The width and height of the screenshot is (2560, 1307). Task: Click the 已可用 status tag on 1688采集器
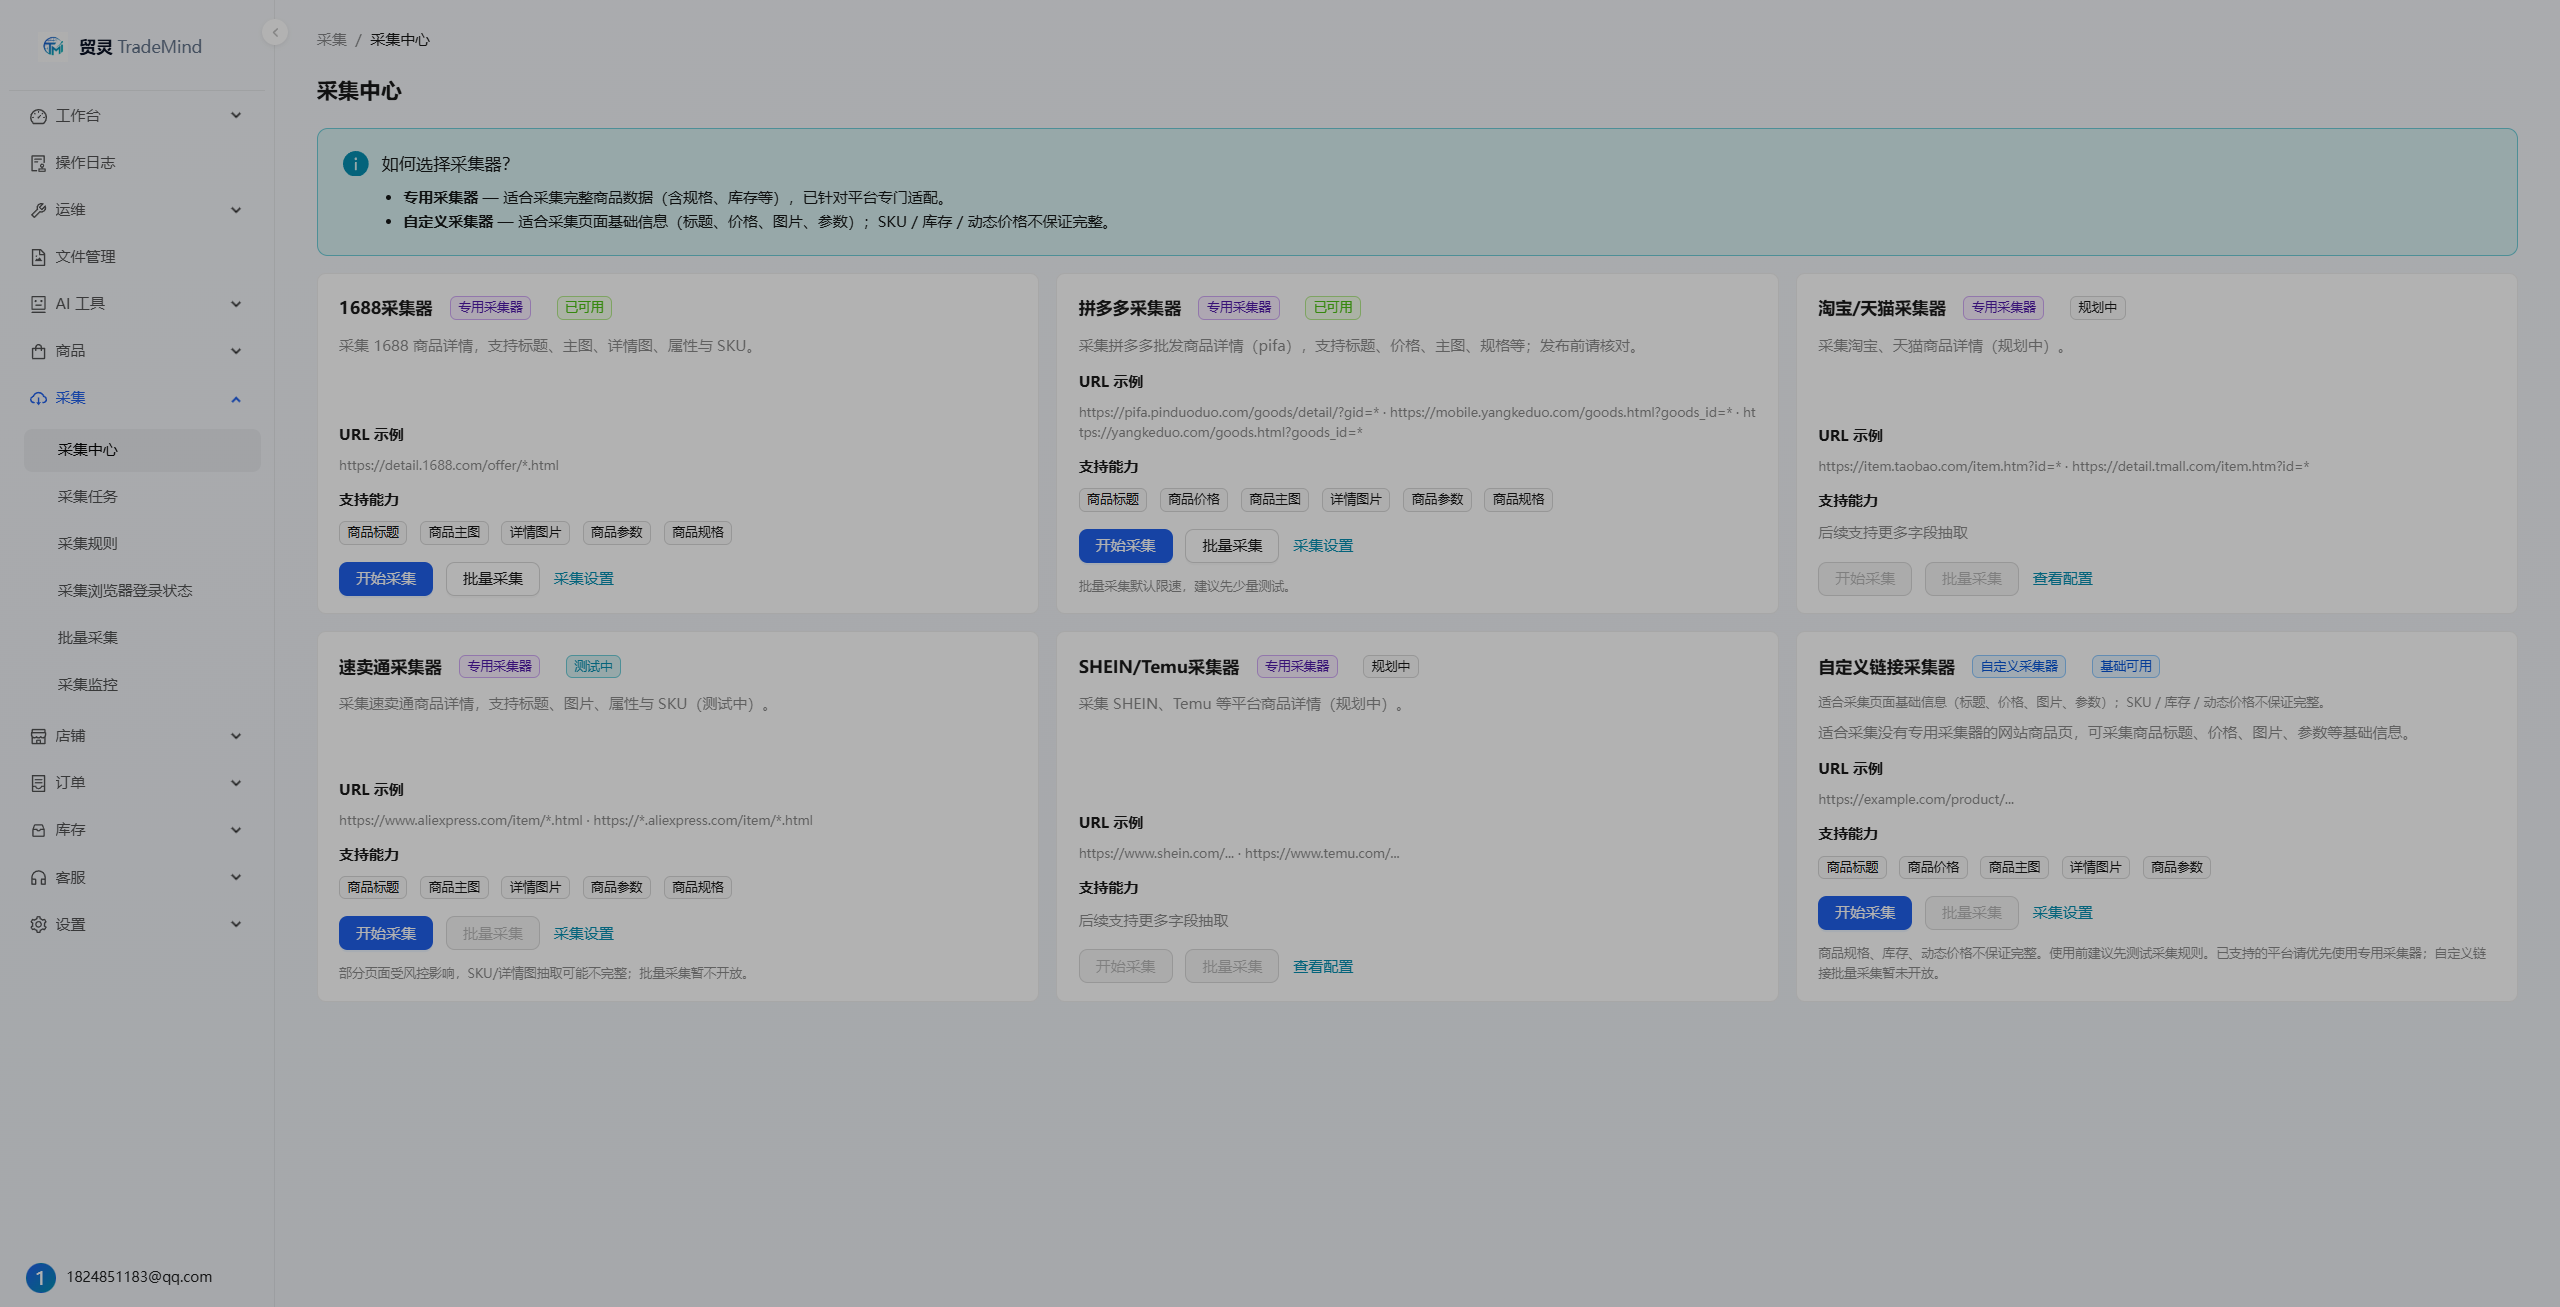[585, 308]
